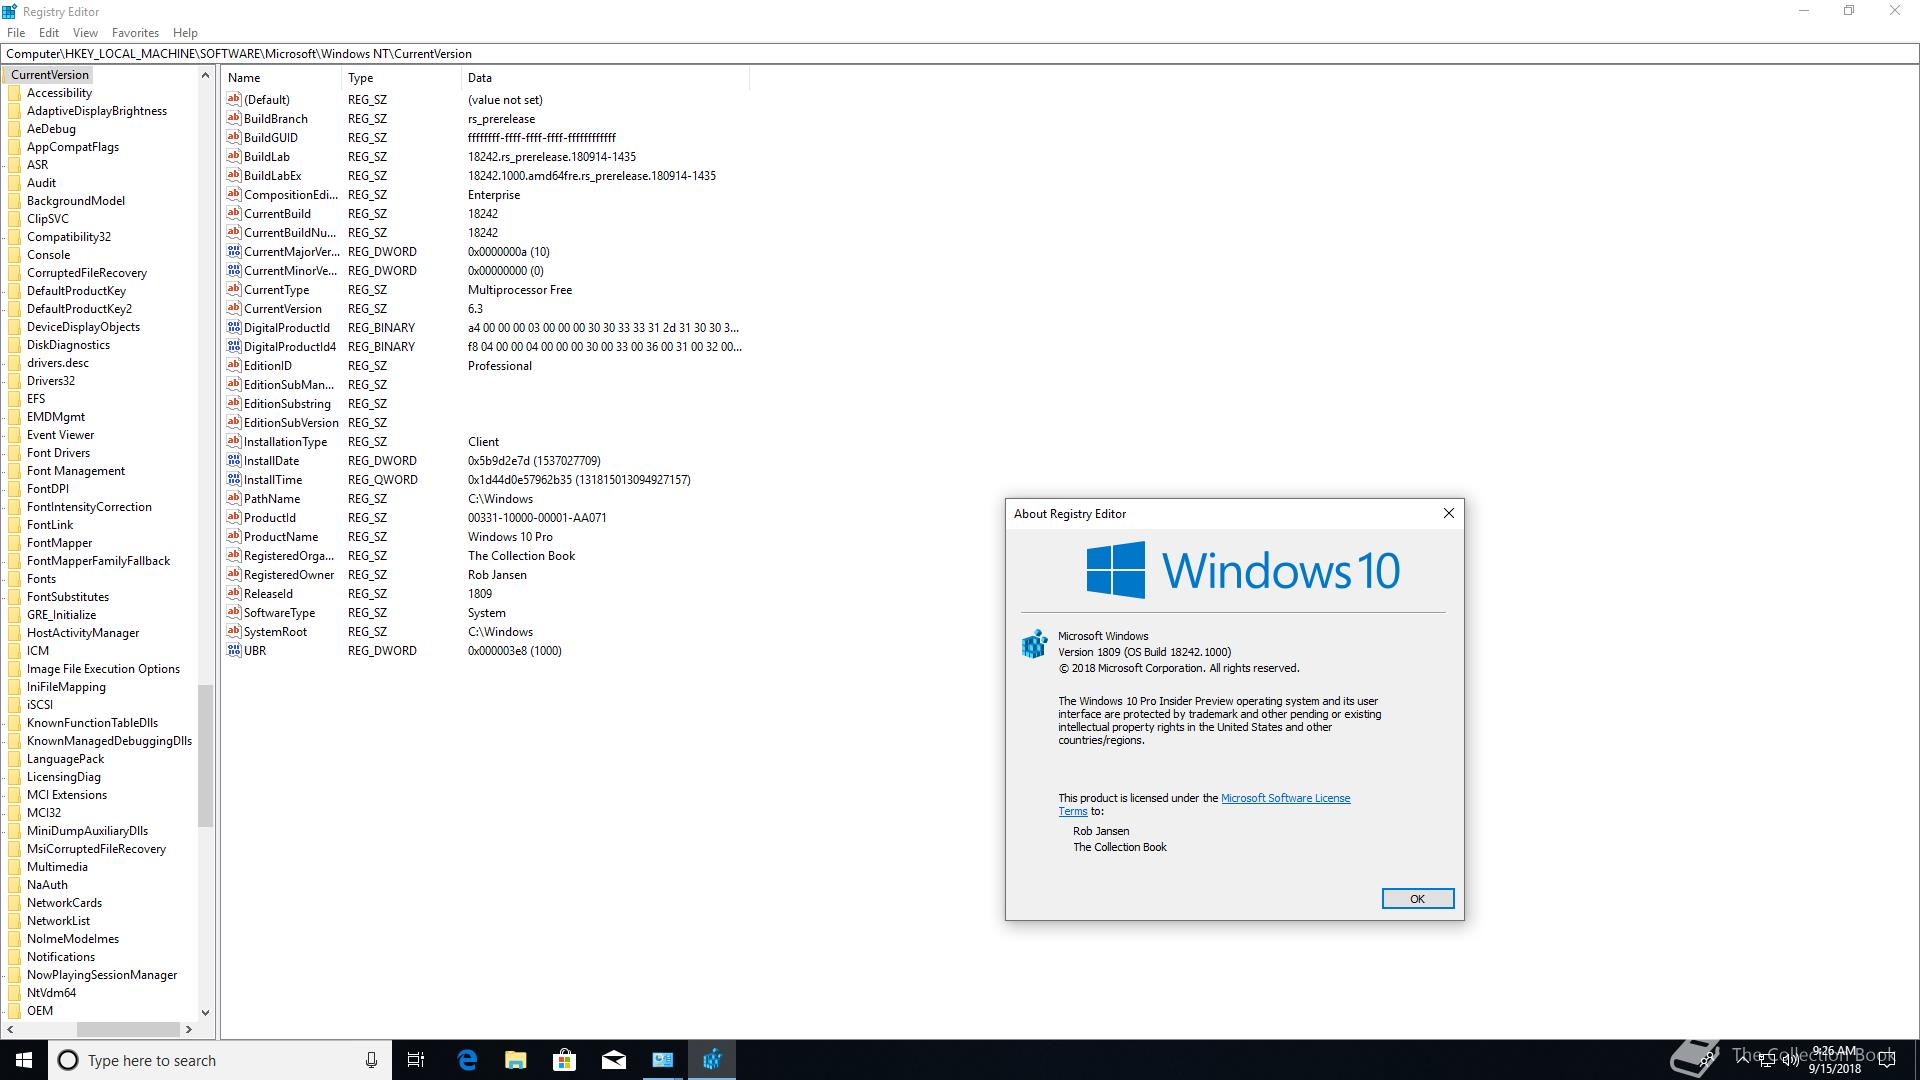This screenshot has width=1920, height=1080.
Task: Click the Registry Editor taskbar icon
Action: point(712,1060)
